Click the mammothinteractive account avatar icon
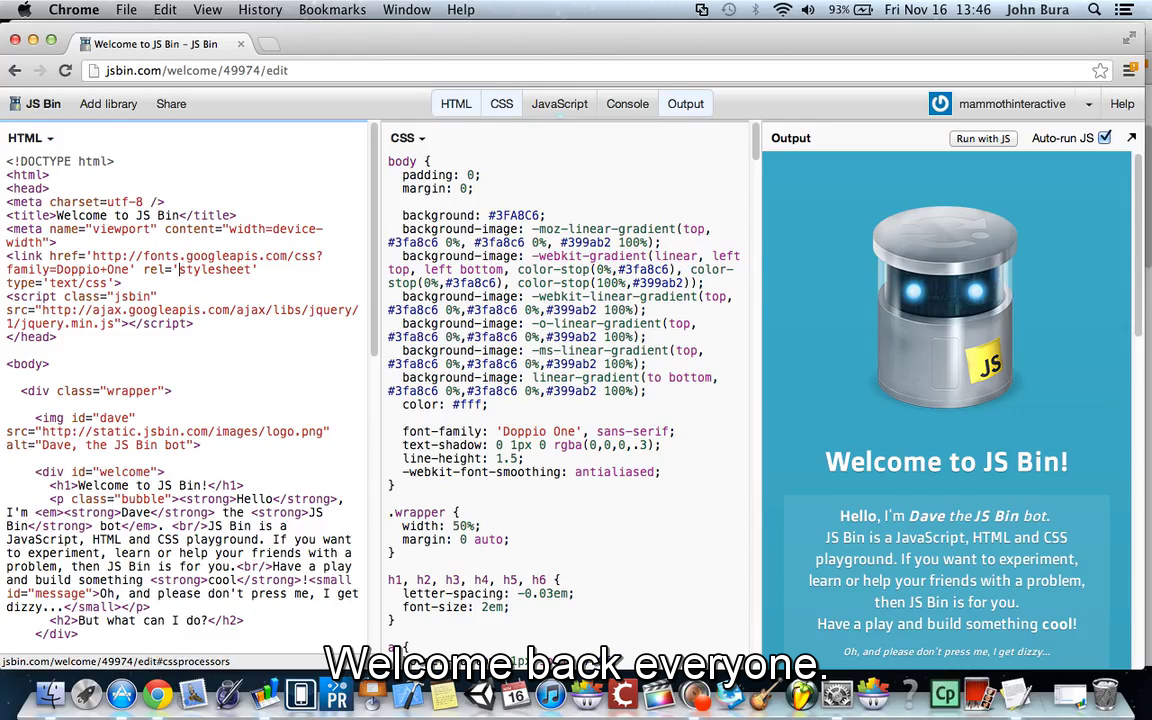The height and width of the screenshot is (720, 1152). [940, 104]
